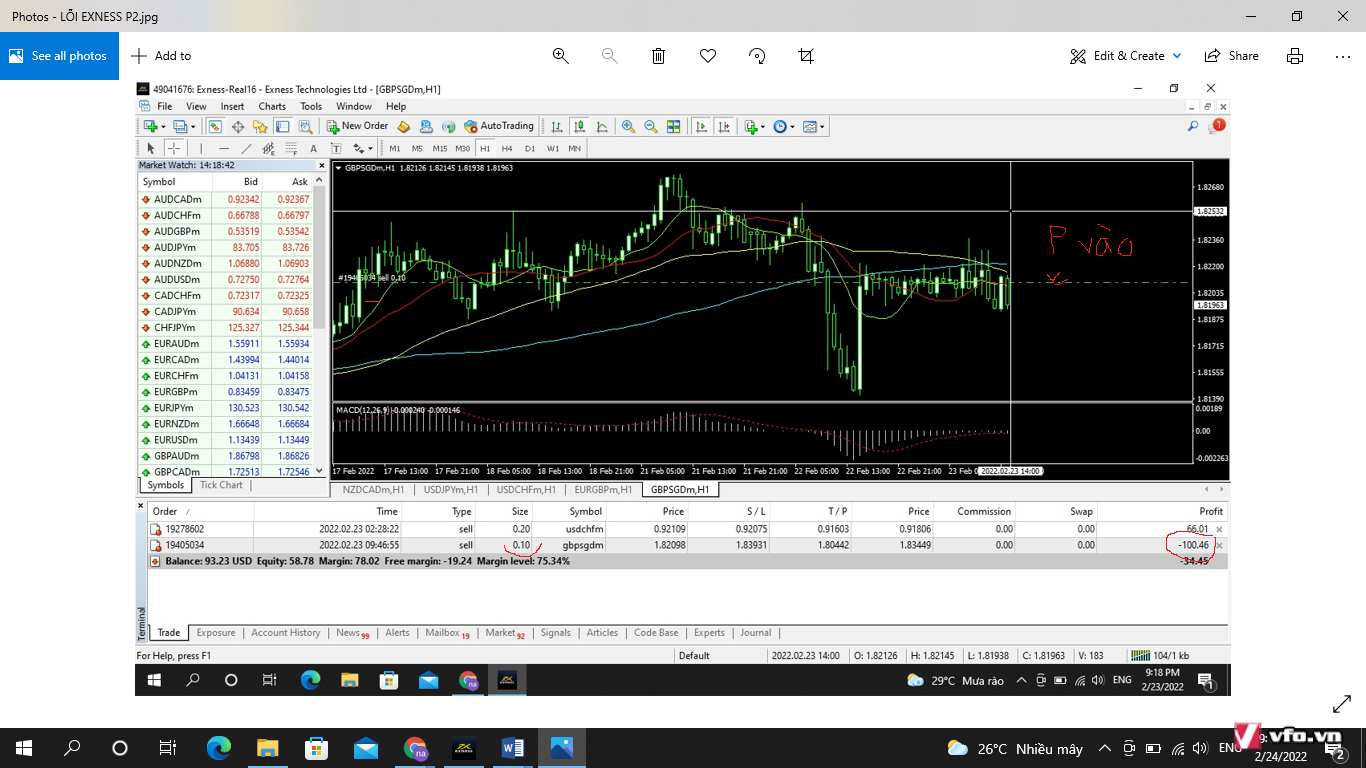1366x768 pixels.
Task: Click the MetaTrader chart zoom in magnifier
Action: coord(628,127)
